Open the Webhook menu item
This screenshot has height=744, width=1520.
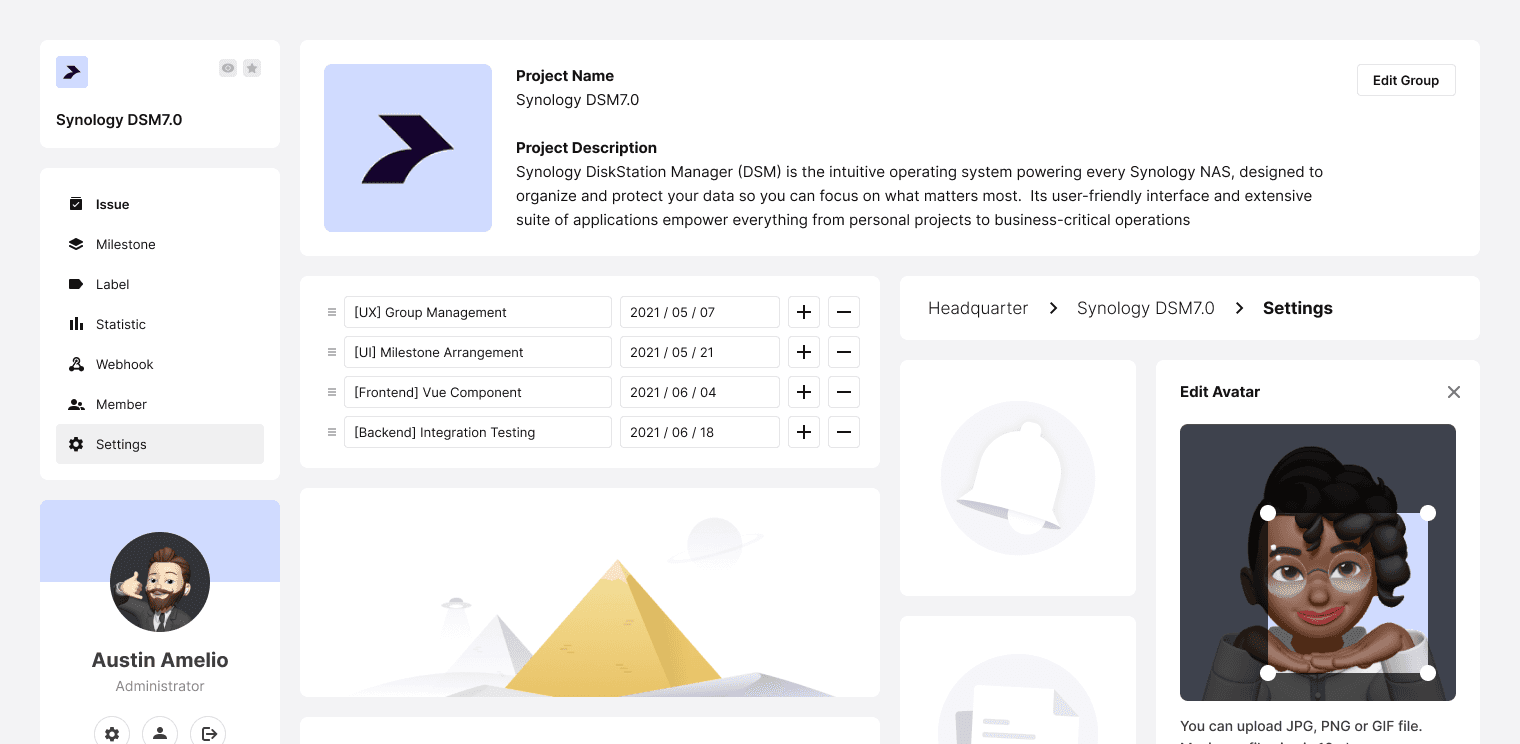click(160, 364)
